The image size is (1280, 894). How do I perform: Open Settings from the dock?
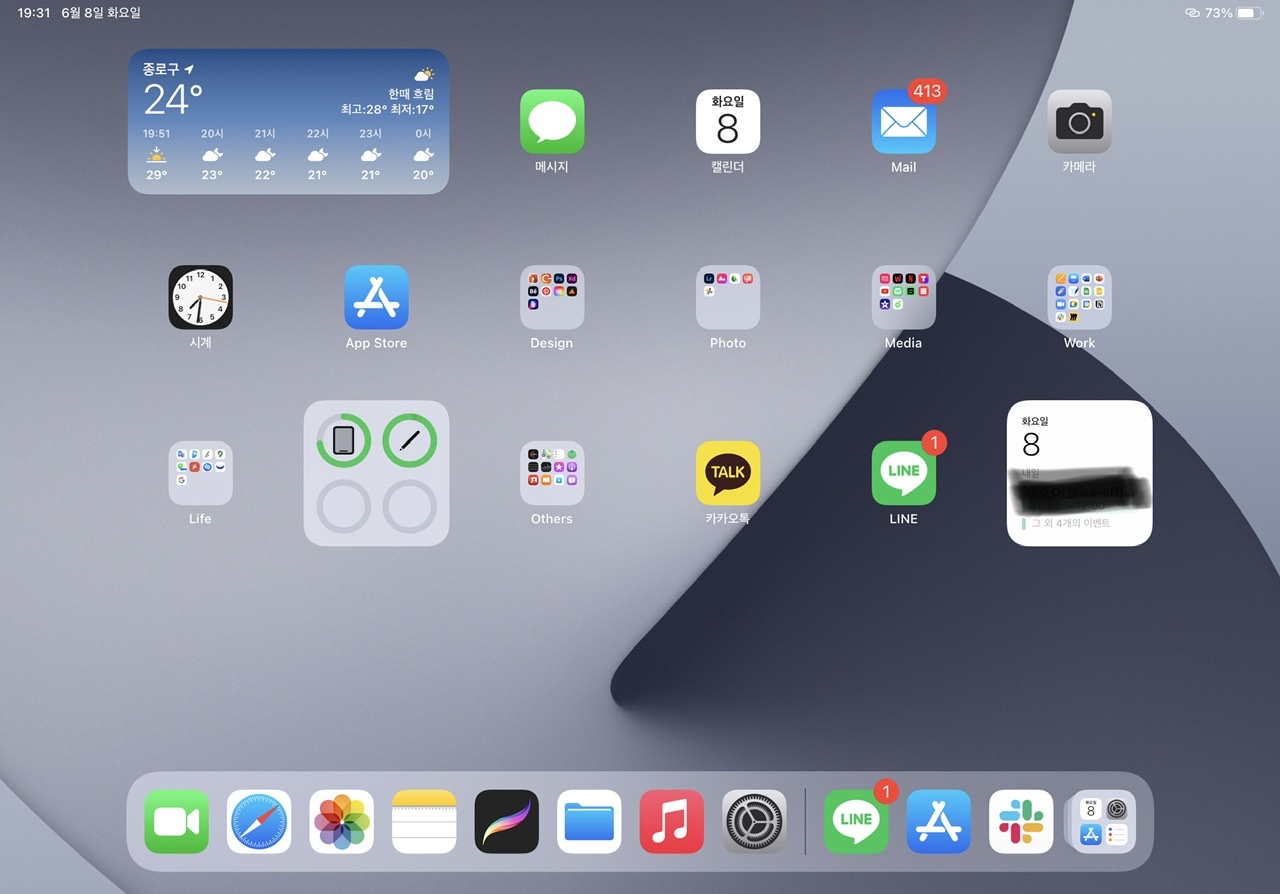[x=753, y=820]
